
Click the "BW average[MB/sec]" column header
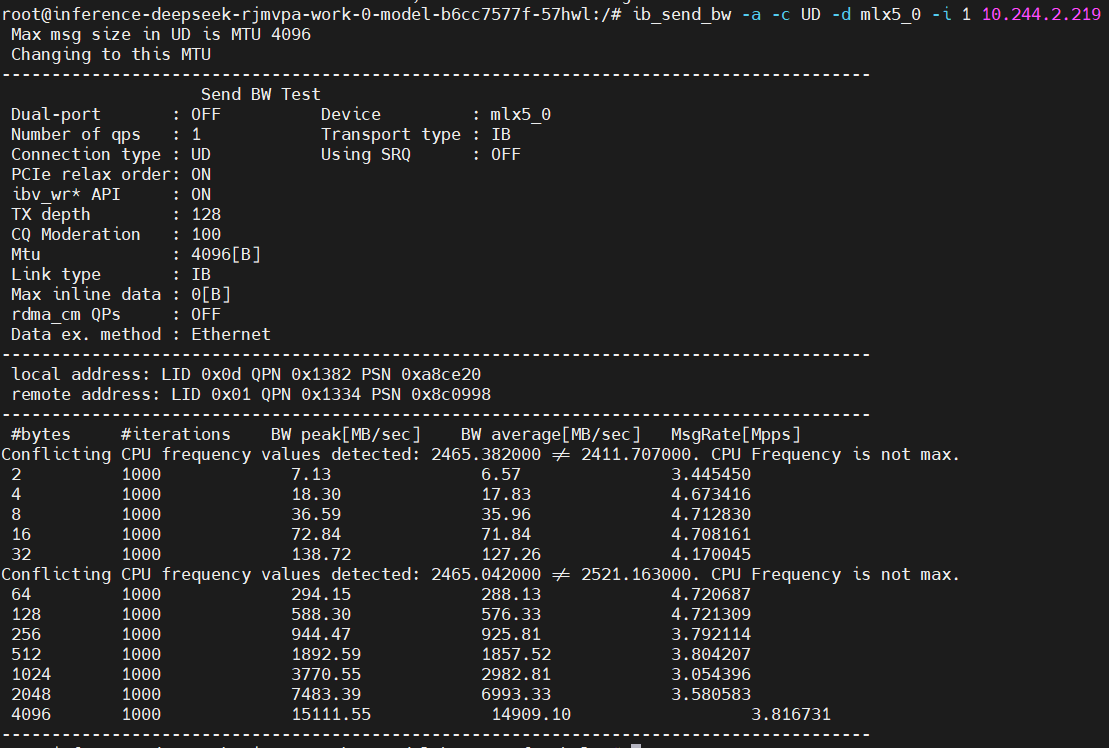[x=550, y=434]
